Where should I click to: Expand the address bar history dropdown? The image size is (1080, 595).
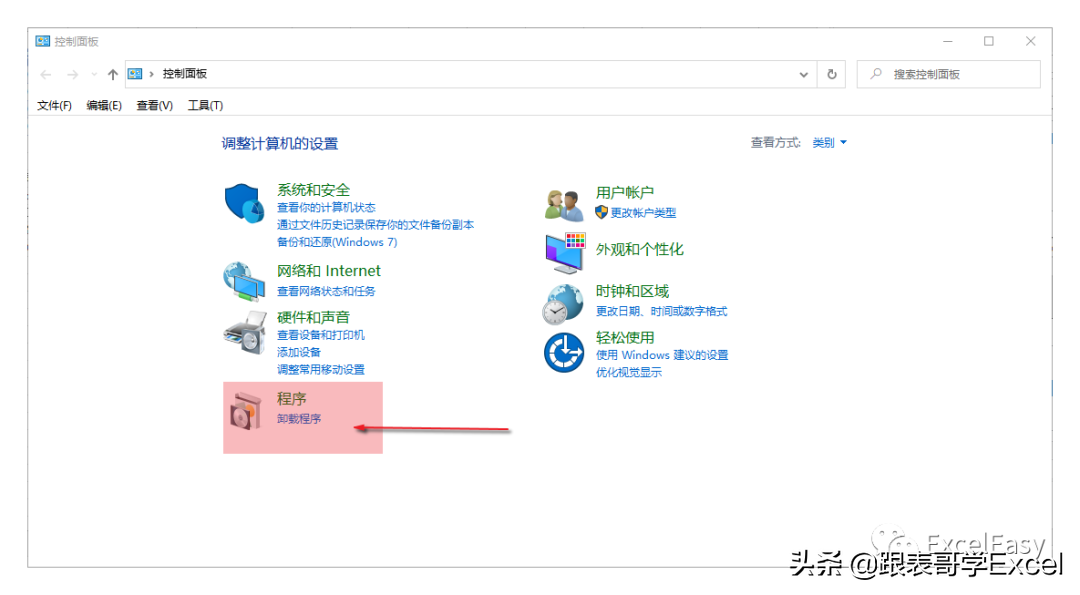(803, 74)
